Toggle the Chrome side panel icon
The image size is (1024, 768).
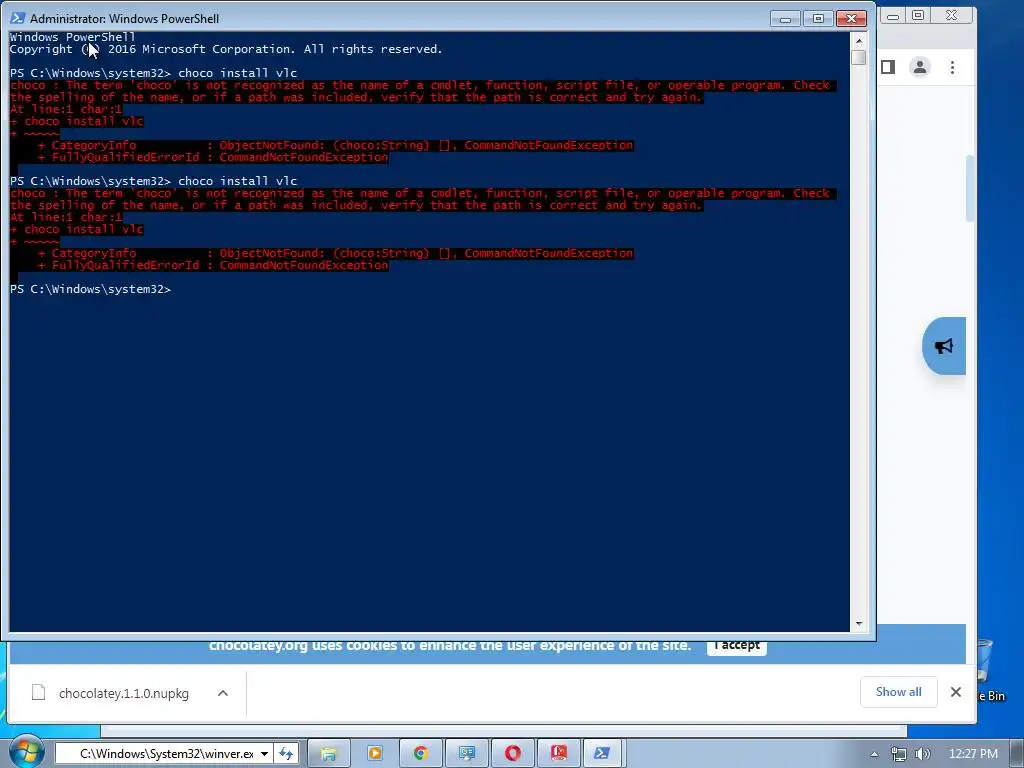pos(888,67)
